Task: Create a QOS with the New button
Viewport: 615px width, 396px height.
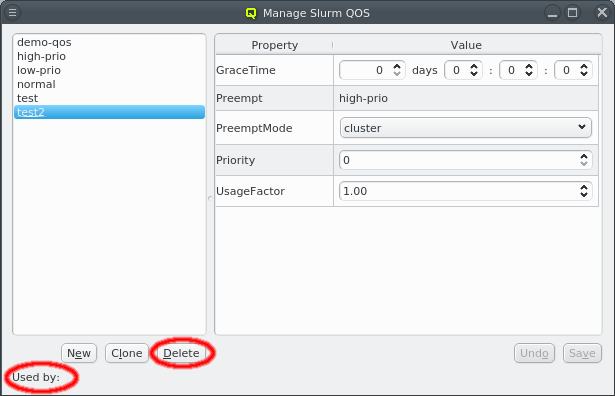Action: (x=79, y=353)
